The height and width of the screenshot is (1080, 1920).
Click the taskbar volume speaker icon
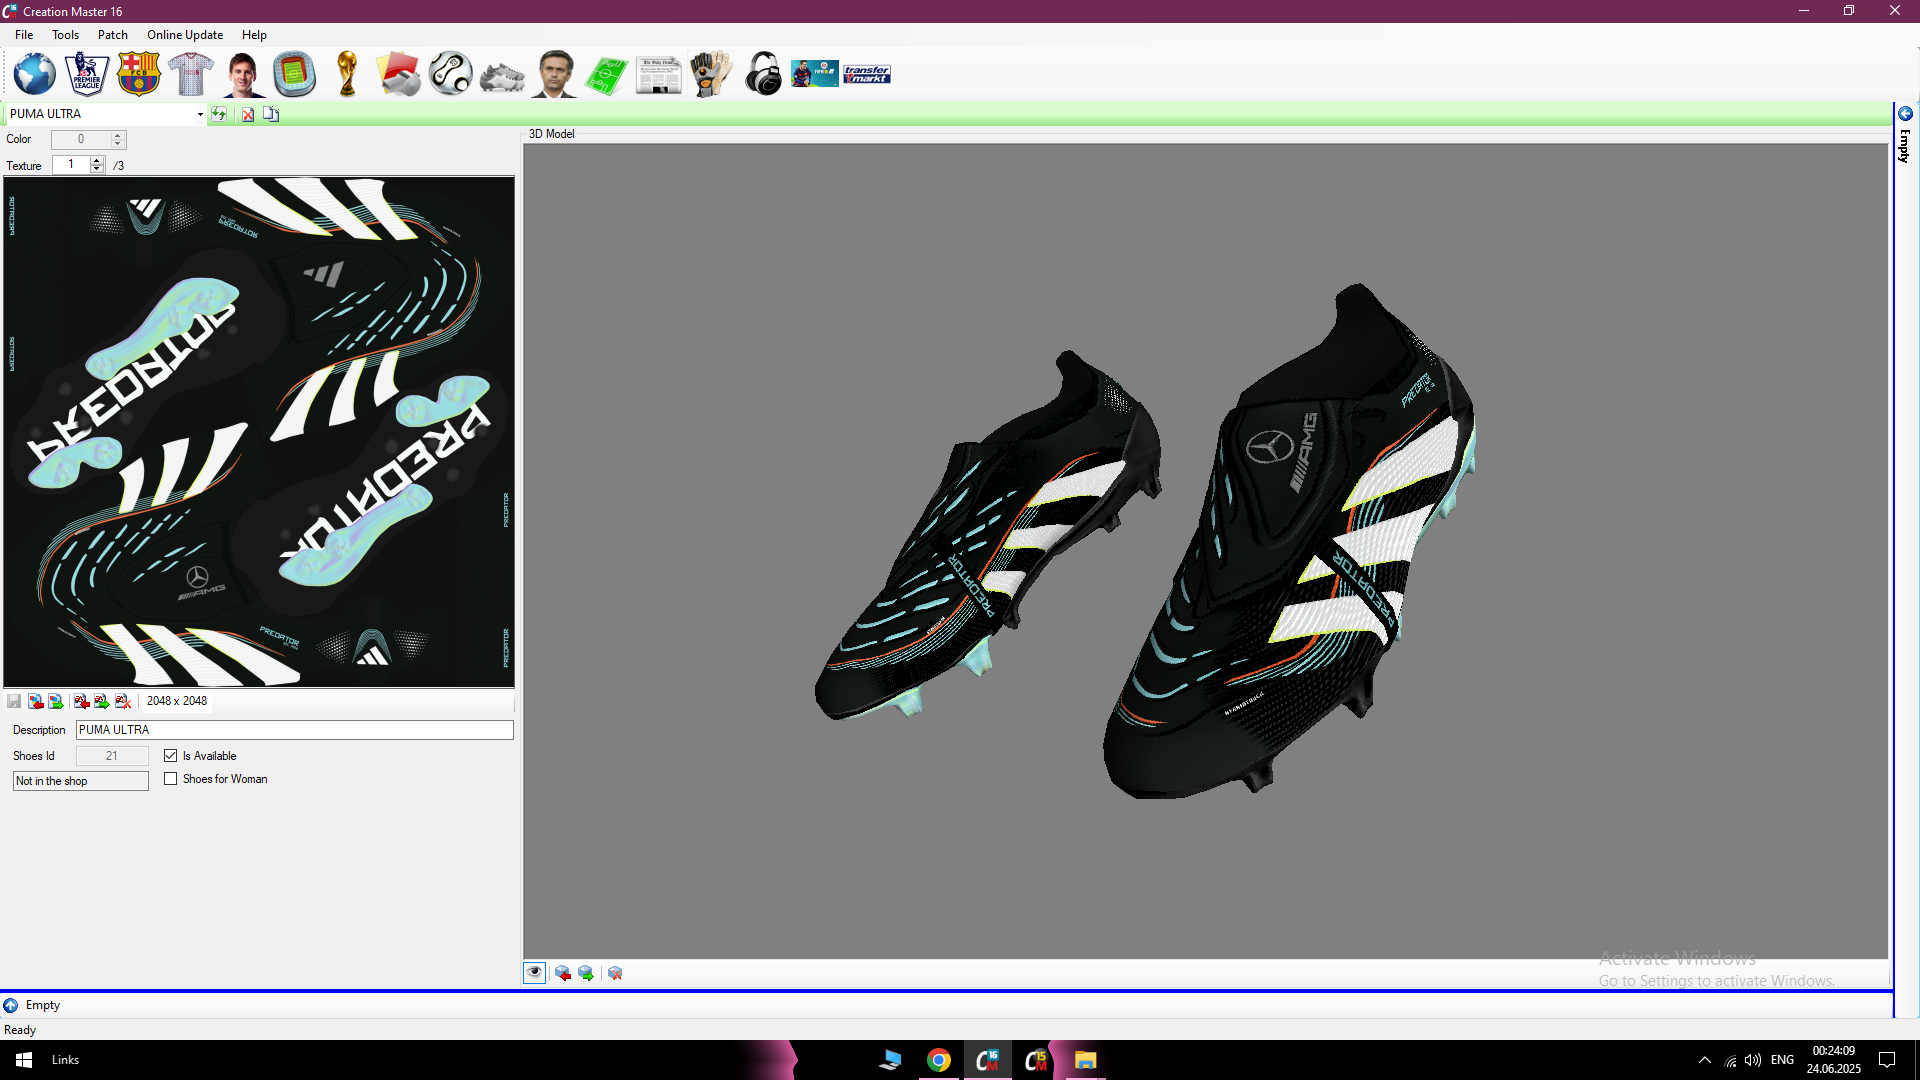[1753, 1060]
